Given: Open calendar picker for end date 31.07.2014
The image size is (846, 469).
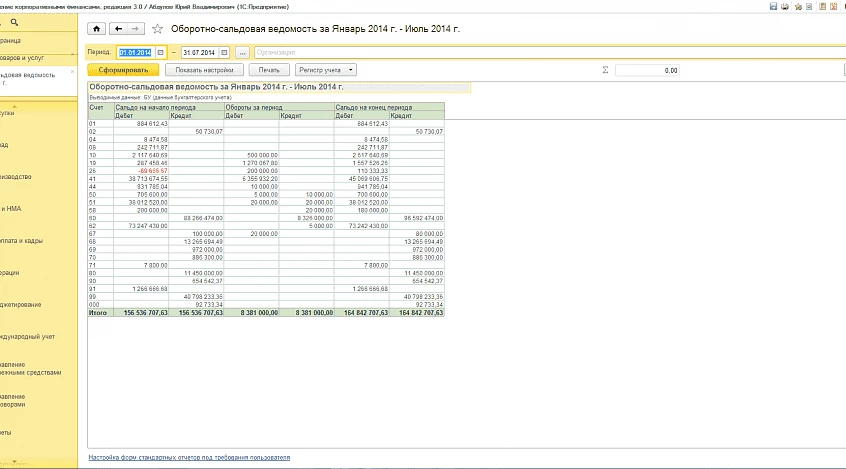Looking at the screenshot, I should 224,52.
